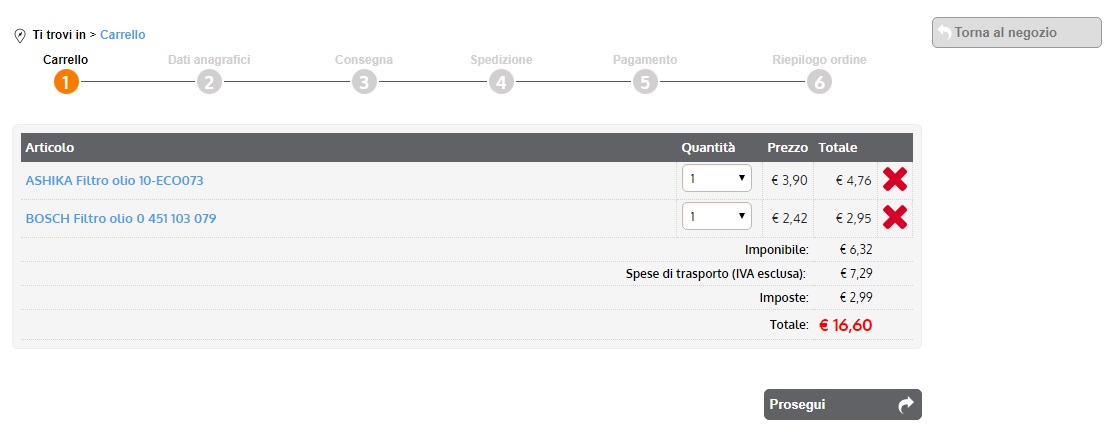
Task: Click the location pin icon
Action: (x=20, y=36)
